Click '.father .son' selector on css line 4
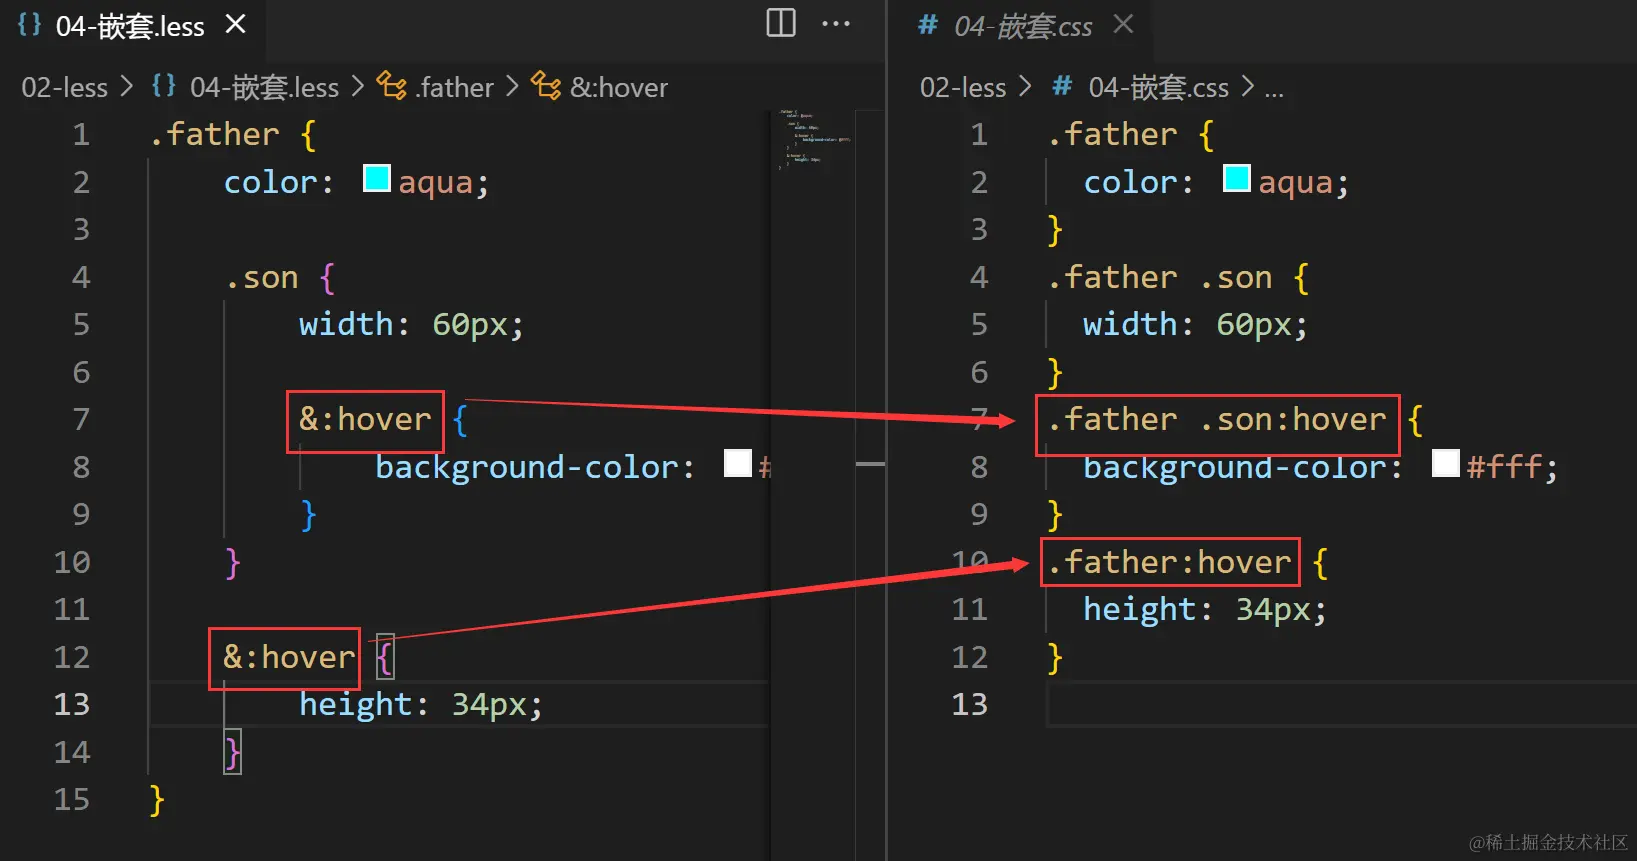This screenshot has width=1637, height=861. tap(1160, 278)
